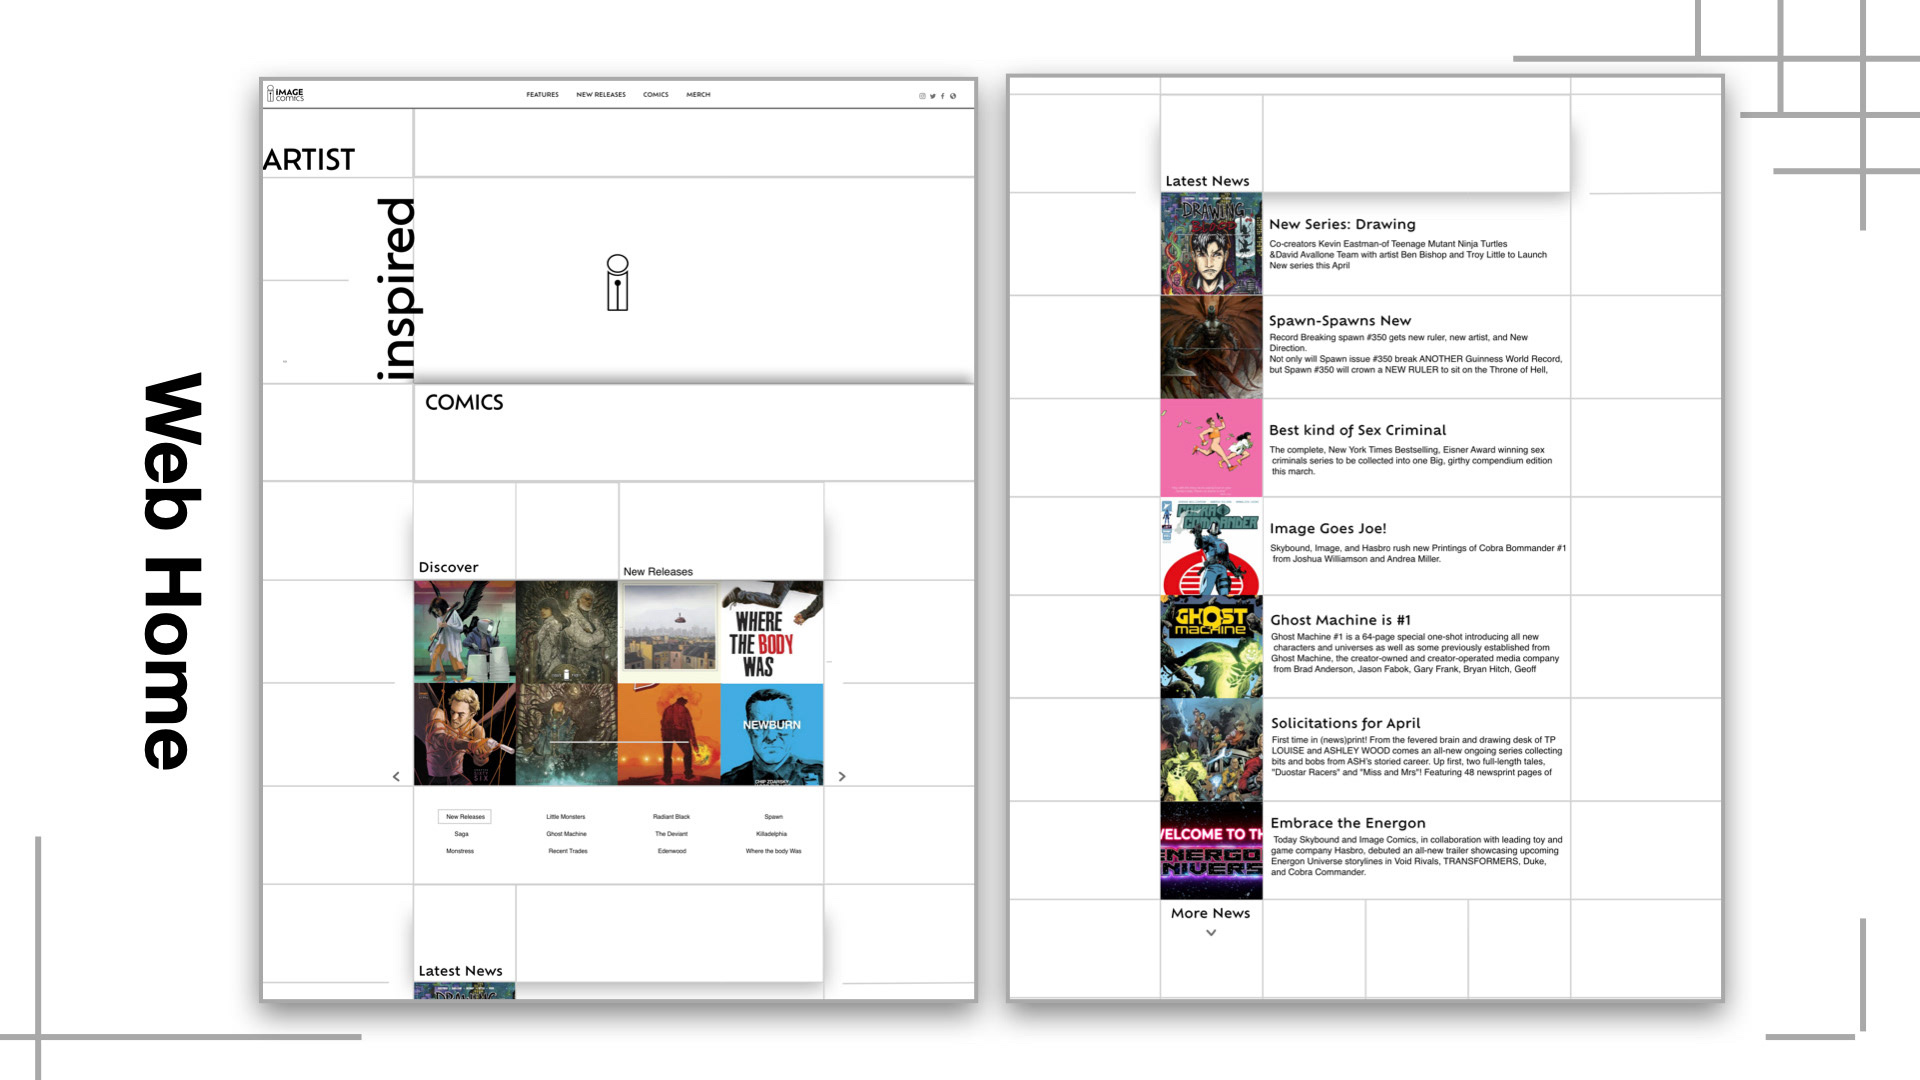Click the centered Image 'i' logo
Viewport: 1920px width, 1080px height.
tap(618, 282)
